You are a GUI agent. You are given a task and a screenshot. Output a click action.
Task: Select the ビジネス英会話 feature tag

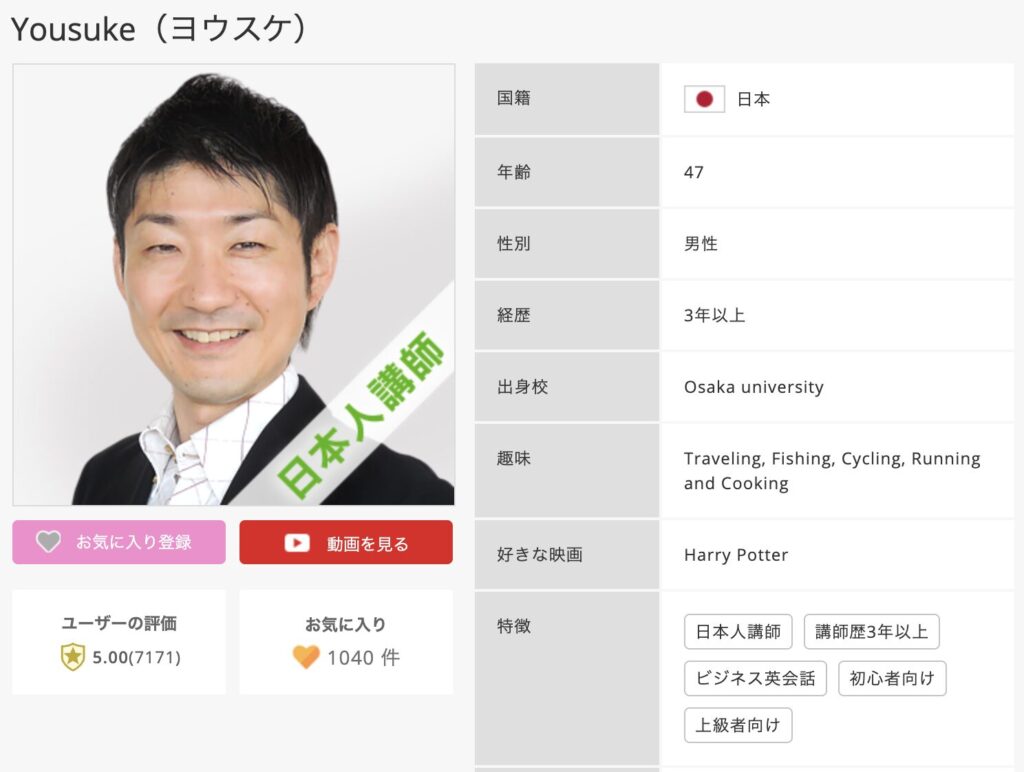pyautogui.click(x=755, y=679)
